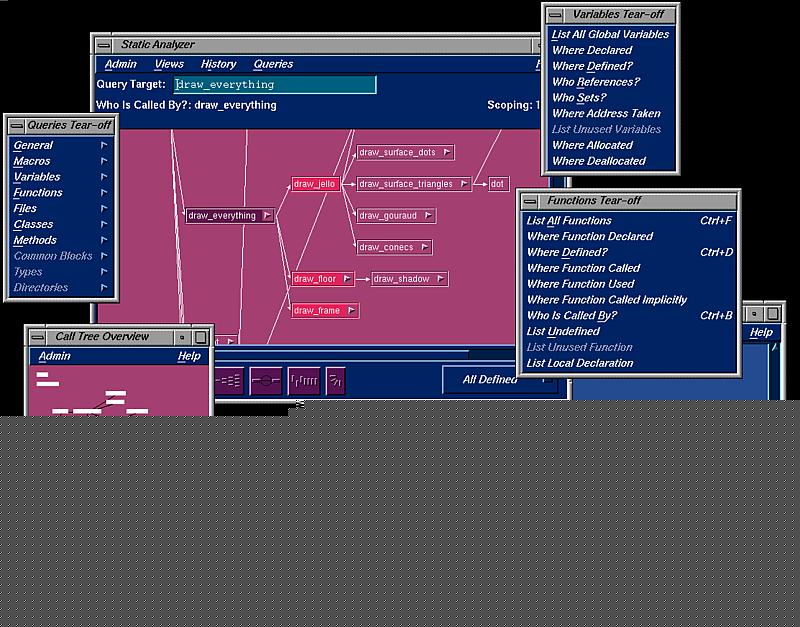Viewport: 800px width, 627px height.
Task: Open the Queries Tear-off window menu button
Action: 16,126
